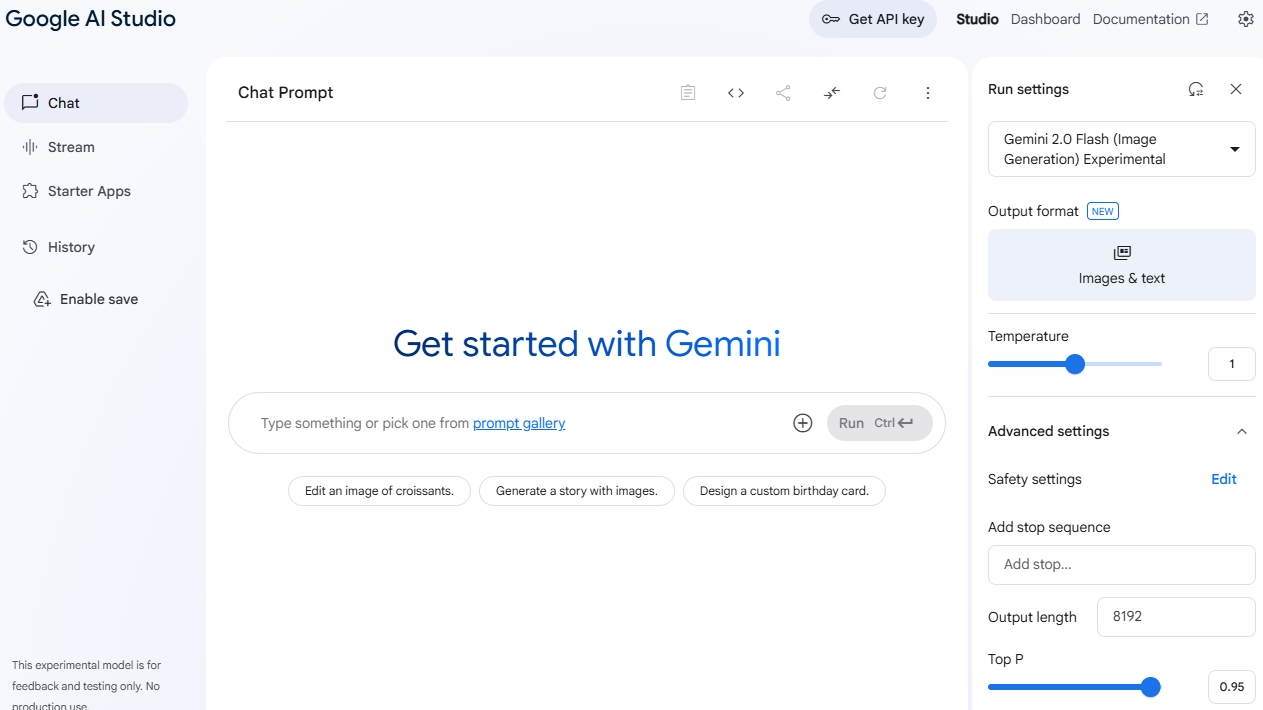Close the Run settings panel
Viewport: 1263px width, 710px height.
(1236, 89)
